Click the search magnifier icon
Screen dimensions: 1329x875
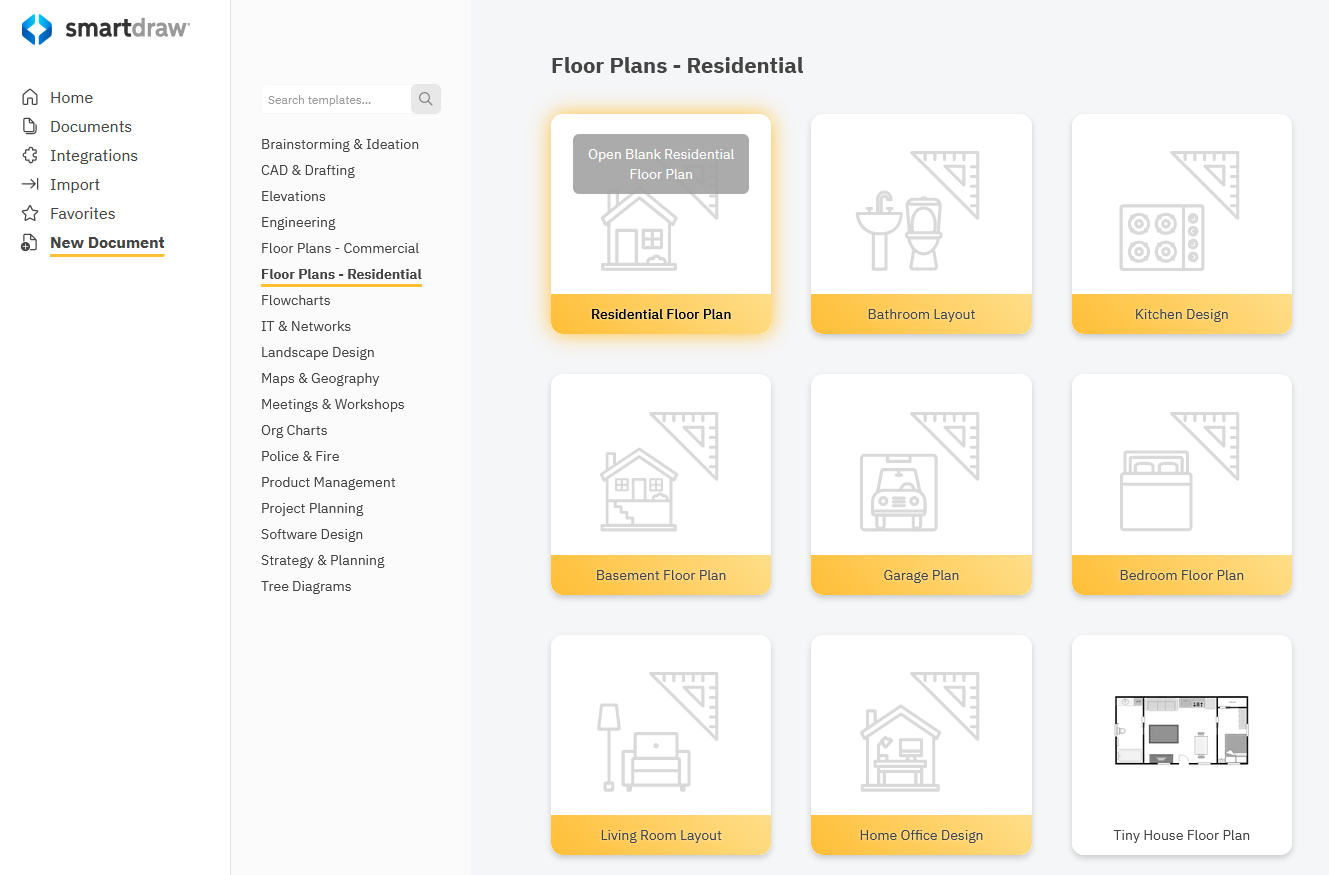click(425, 99)
